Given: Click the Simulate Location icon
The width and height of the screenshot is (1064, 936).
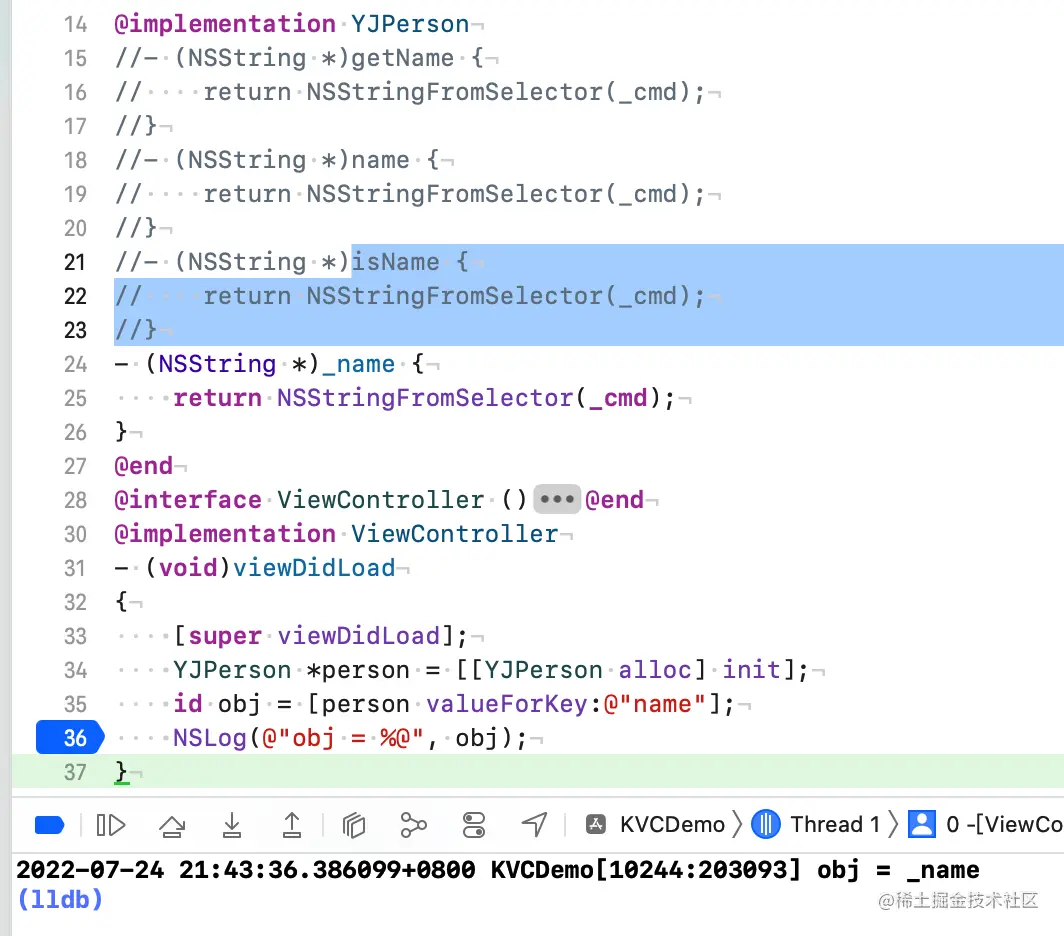Looking at the screenshot, I should tap(533, 825).
